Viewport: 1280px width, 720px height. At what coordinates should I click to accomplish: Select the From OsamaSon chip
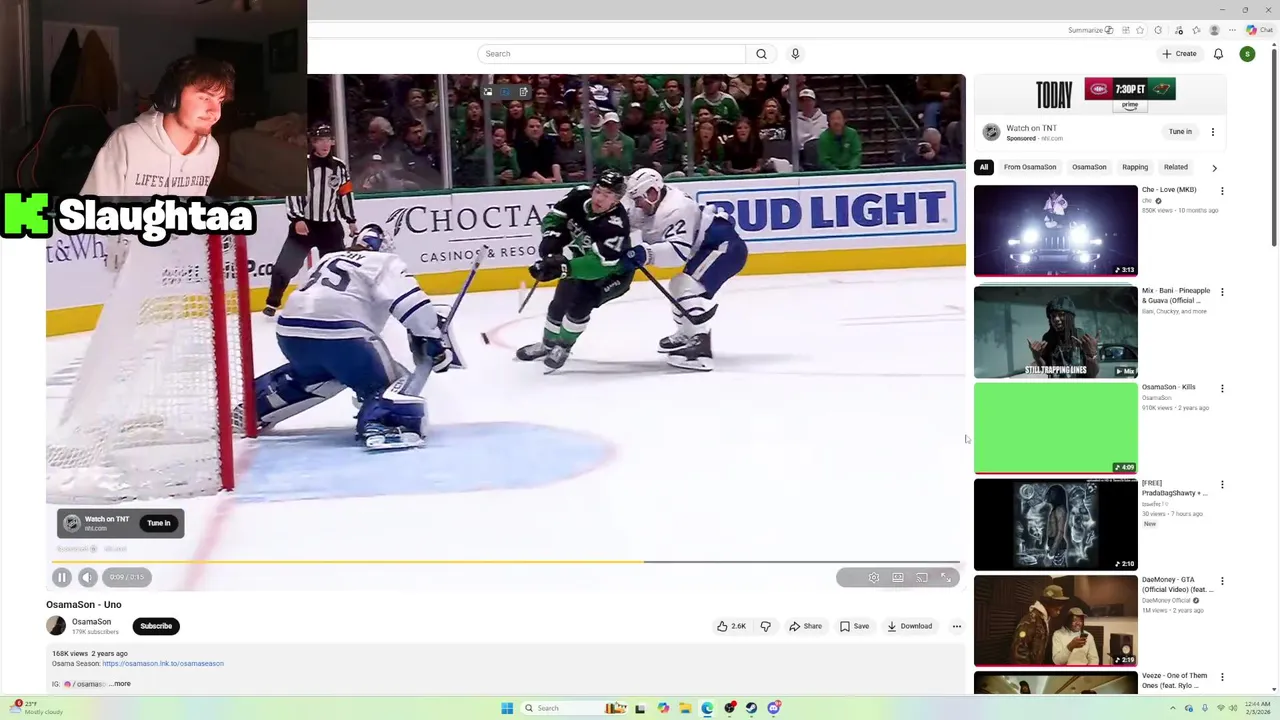[1030, 167]
